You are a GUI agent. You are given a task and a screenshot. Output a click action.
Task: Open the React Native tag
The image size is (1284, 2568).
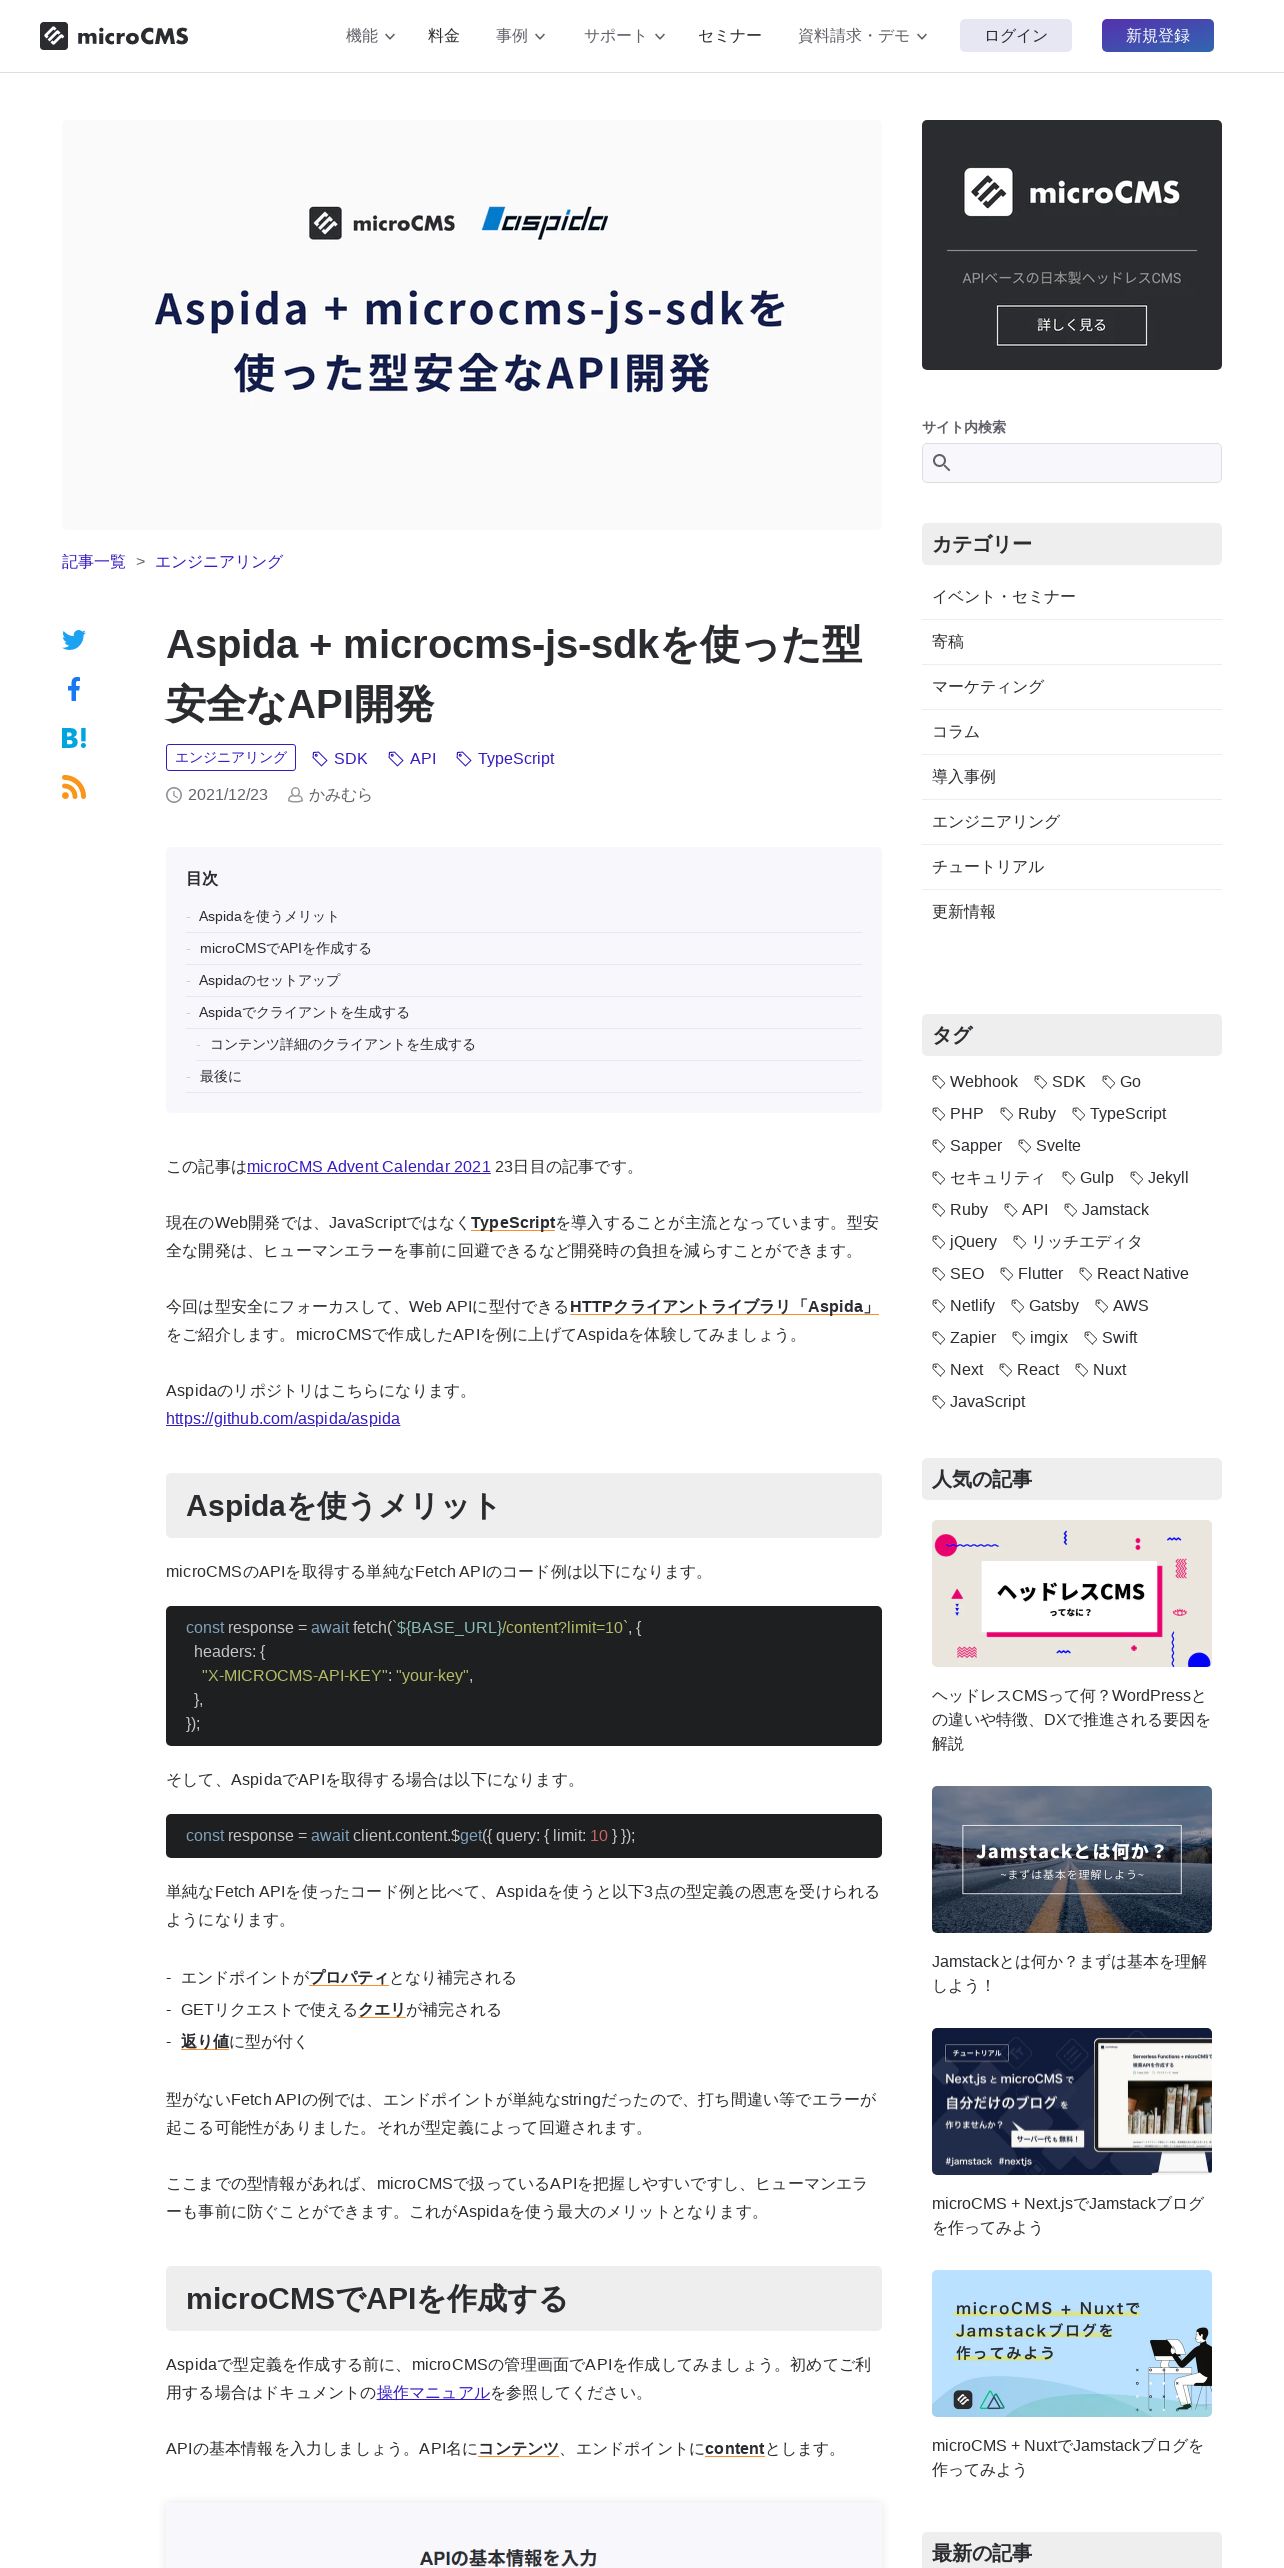[1134, 1274]
